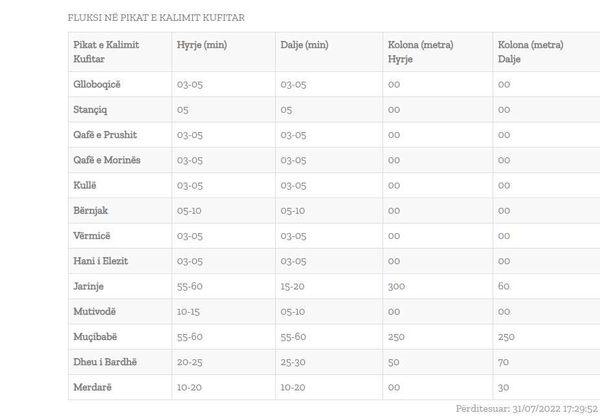Click the Hani i Elezit row name
600x417 pixels.
click(101, 261)
